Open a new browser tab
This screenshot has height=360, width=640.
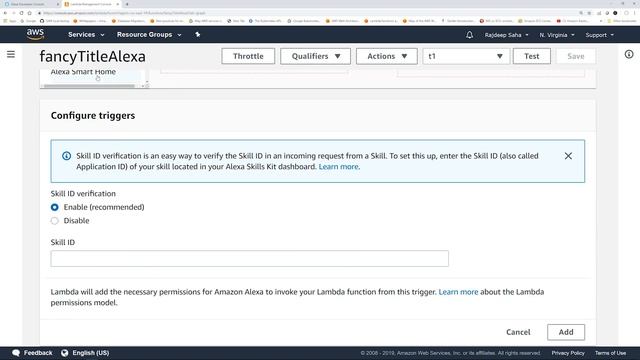click(127, 4)
